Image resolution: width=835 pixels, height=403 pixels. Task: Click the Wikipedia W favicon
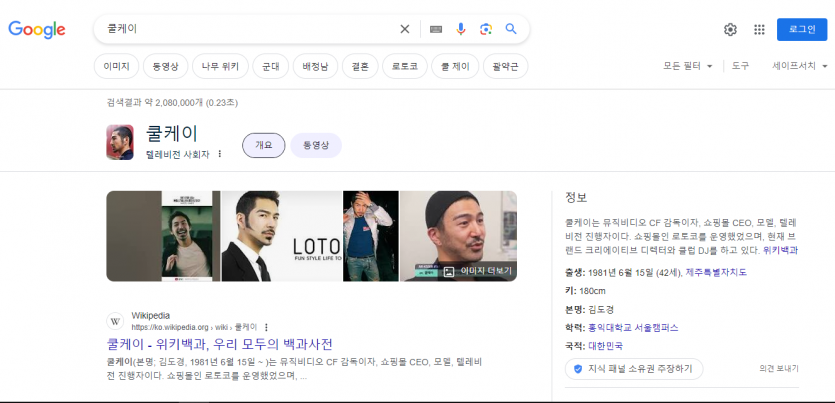pos(115,322)
